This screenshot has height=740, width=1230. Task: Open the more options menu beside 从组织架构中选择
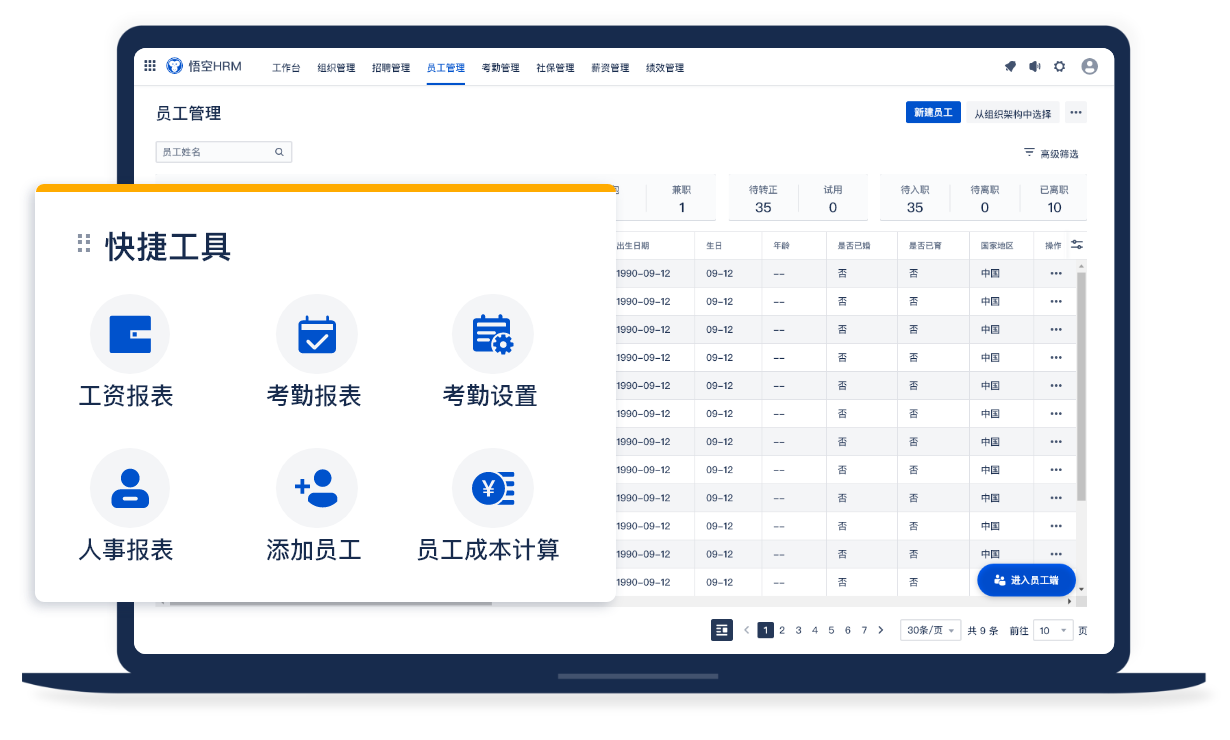point(1075,113)
